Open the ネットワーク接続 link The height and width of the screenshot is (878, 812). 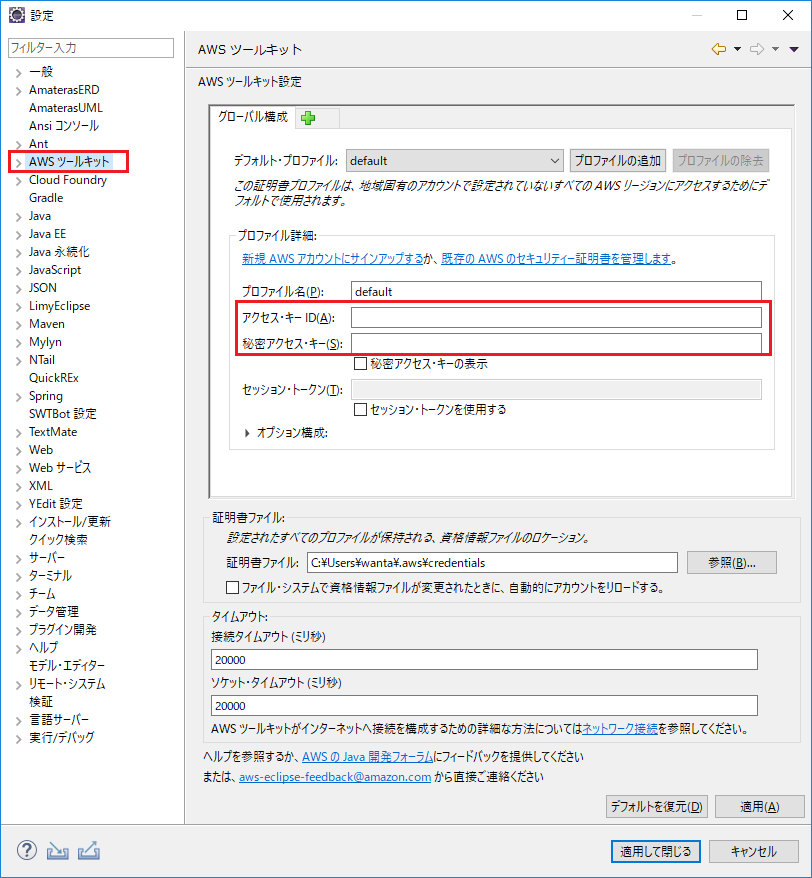[x=620, y=728]
